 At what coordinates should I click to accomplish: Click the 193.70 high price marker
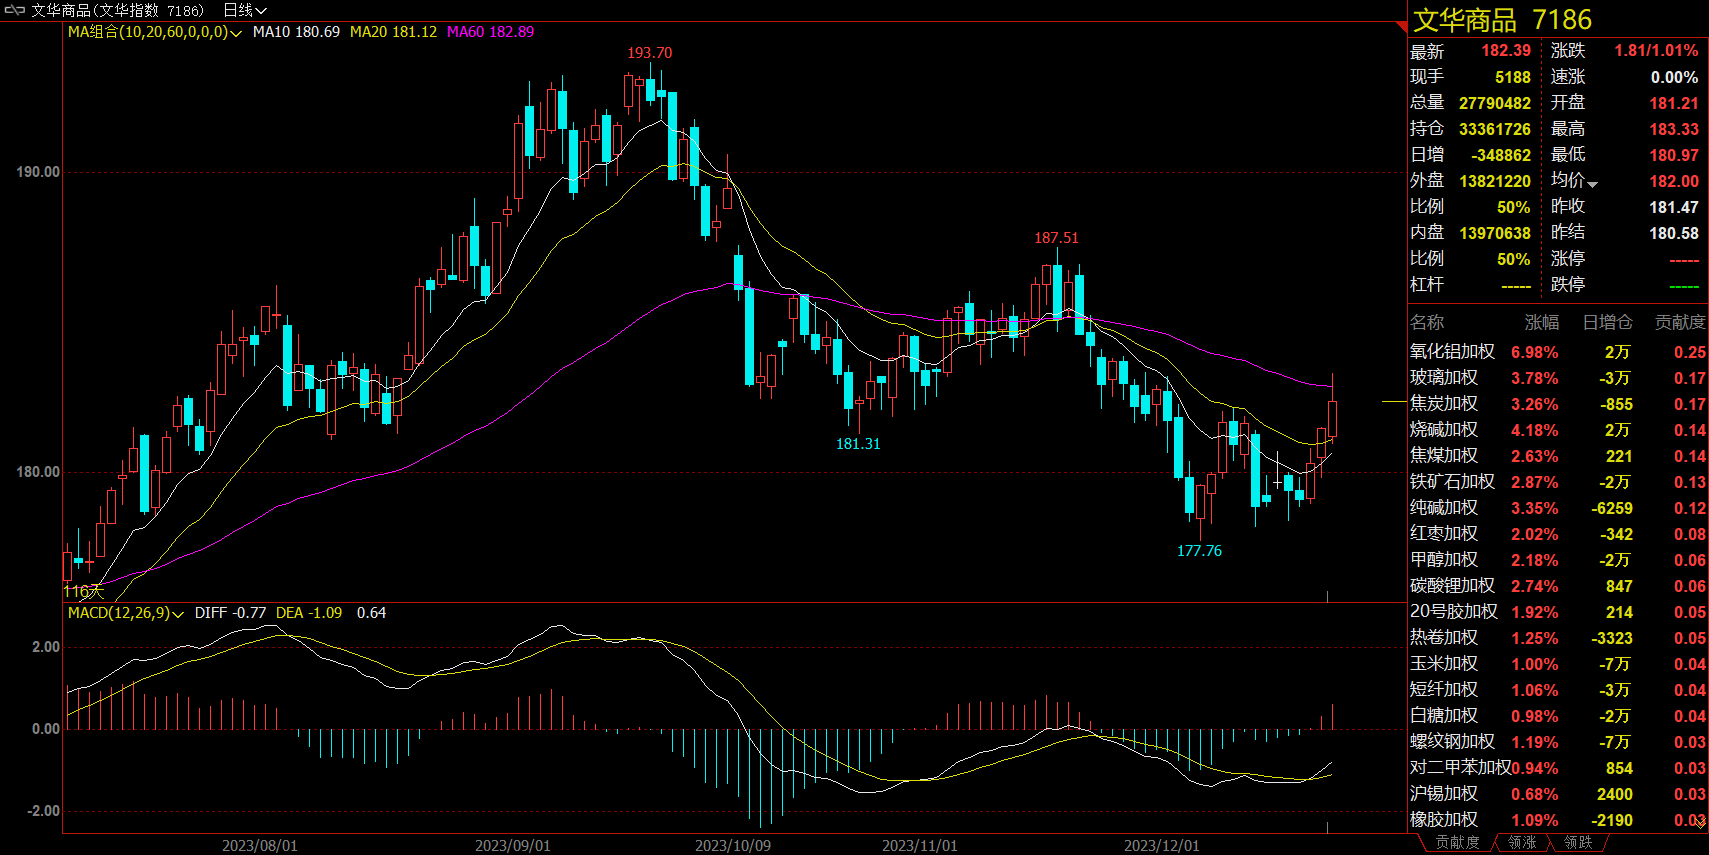(x=650, y=53)
